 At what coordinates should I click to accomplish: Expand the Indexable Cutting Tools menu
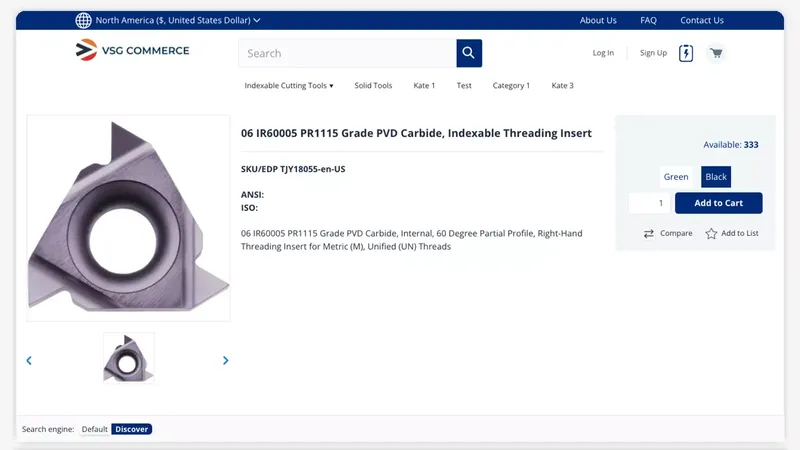coord(289,86)
